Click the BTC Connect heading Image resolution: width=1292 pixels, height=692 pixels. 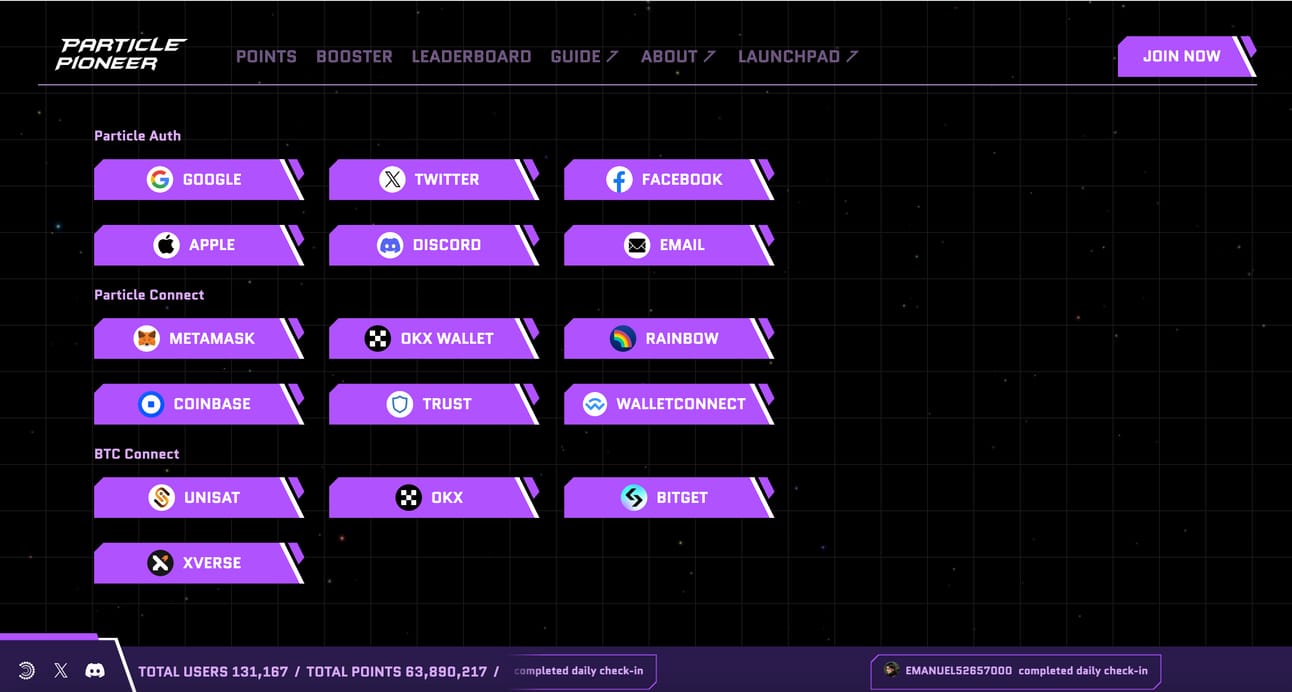pyautogui.click(x=137, y=454)
